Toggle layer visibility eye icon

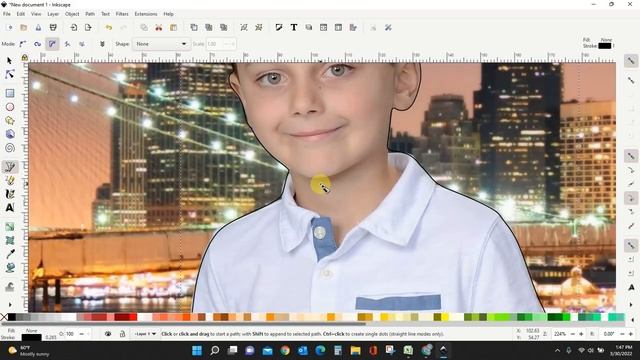click(108, 334)
